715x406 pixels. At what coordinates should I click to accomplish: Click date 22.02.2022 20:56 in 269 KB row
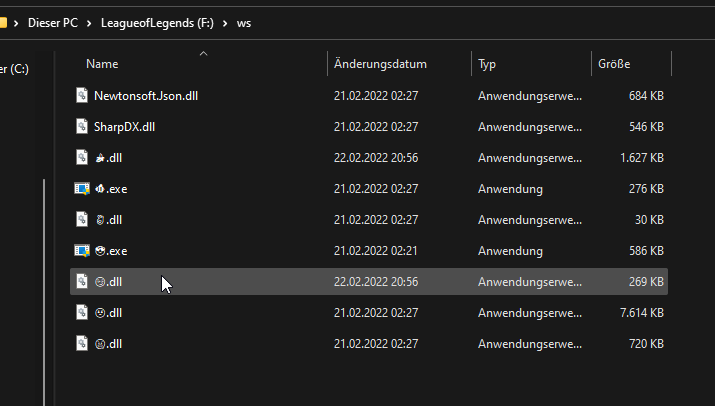pos(376,282)
